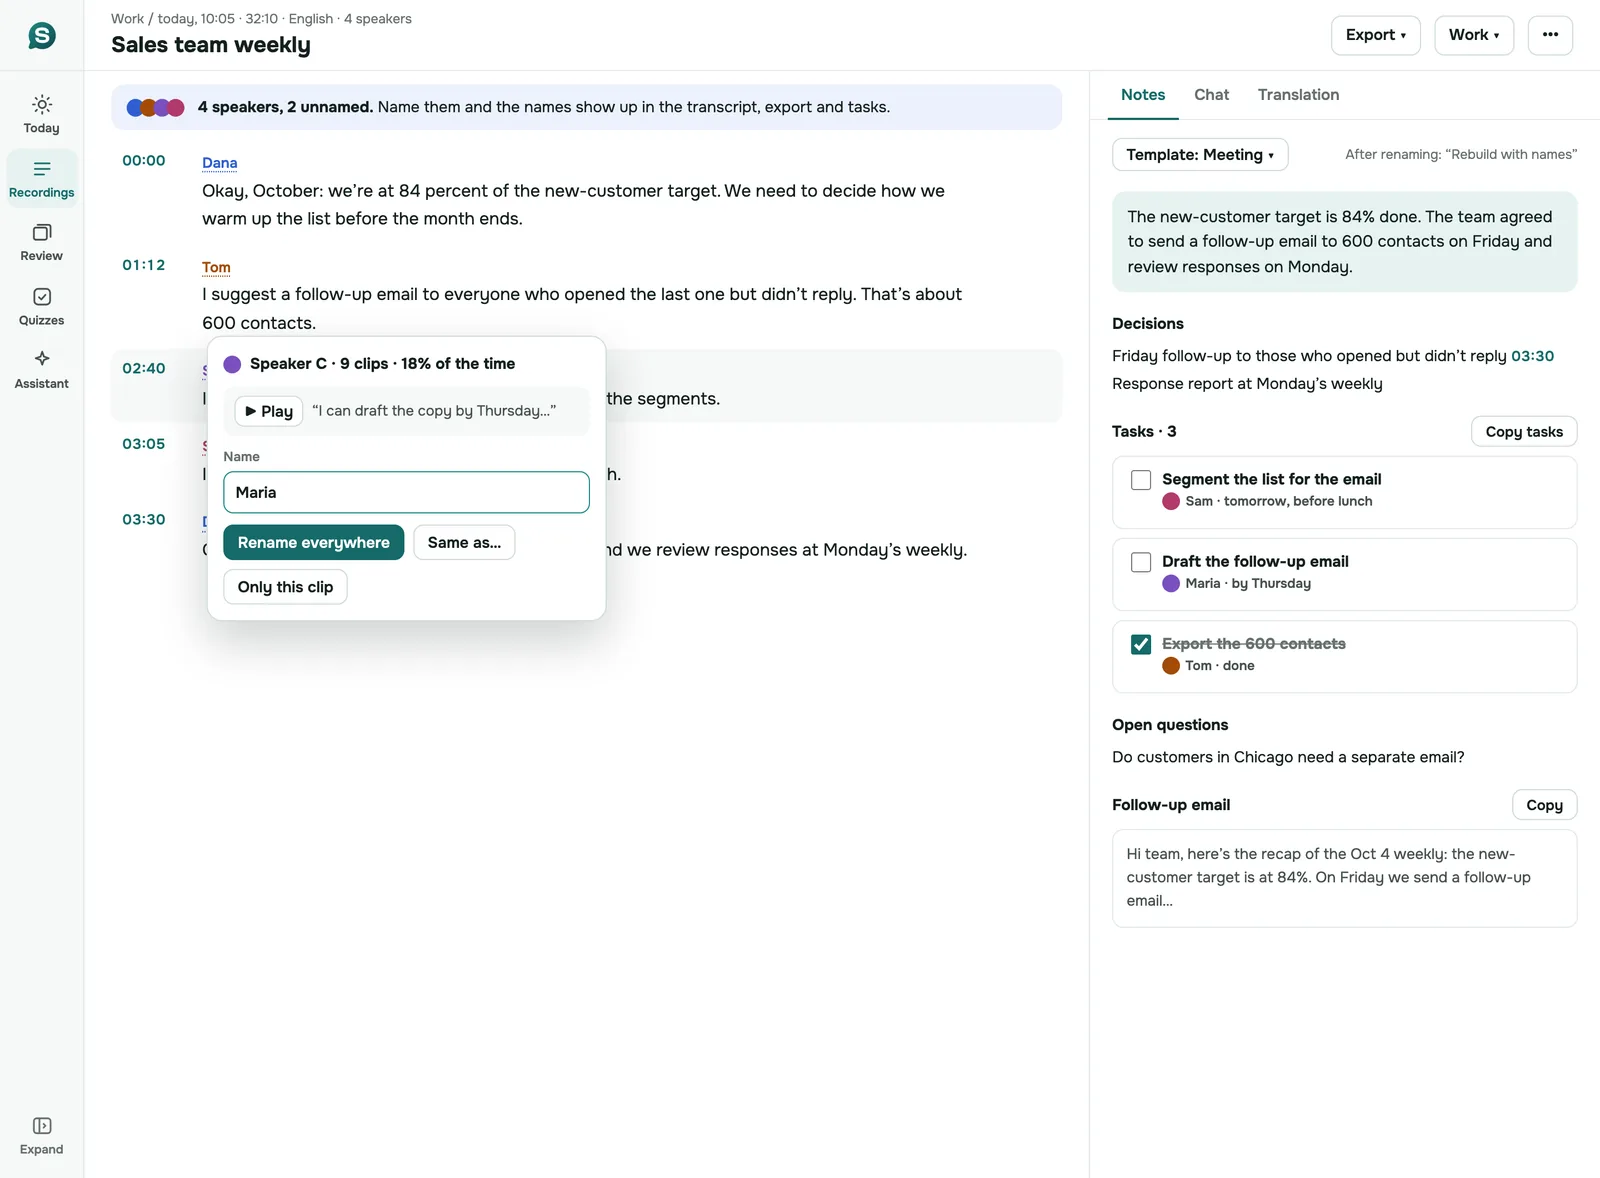This screenshot has height=1178, width=1600.
Task: Click the 03:30 link in Decisions
Action: [1532, 356]
